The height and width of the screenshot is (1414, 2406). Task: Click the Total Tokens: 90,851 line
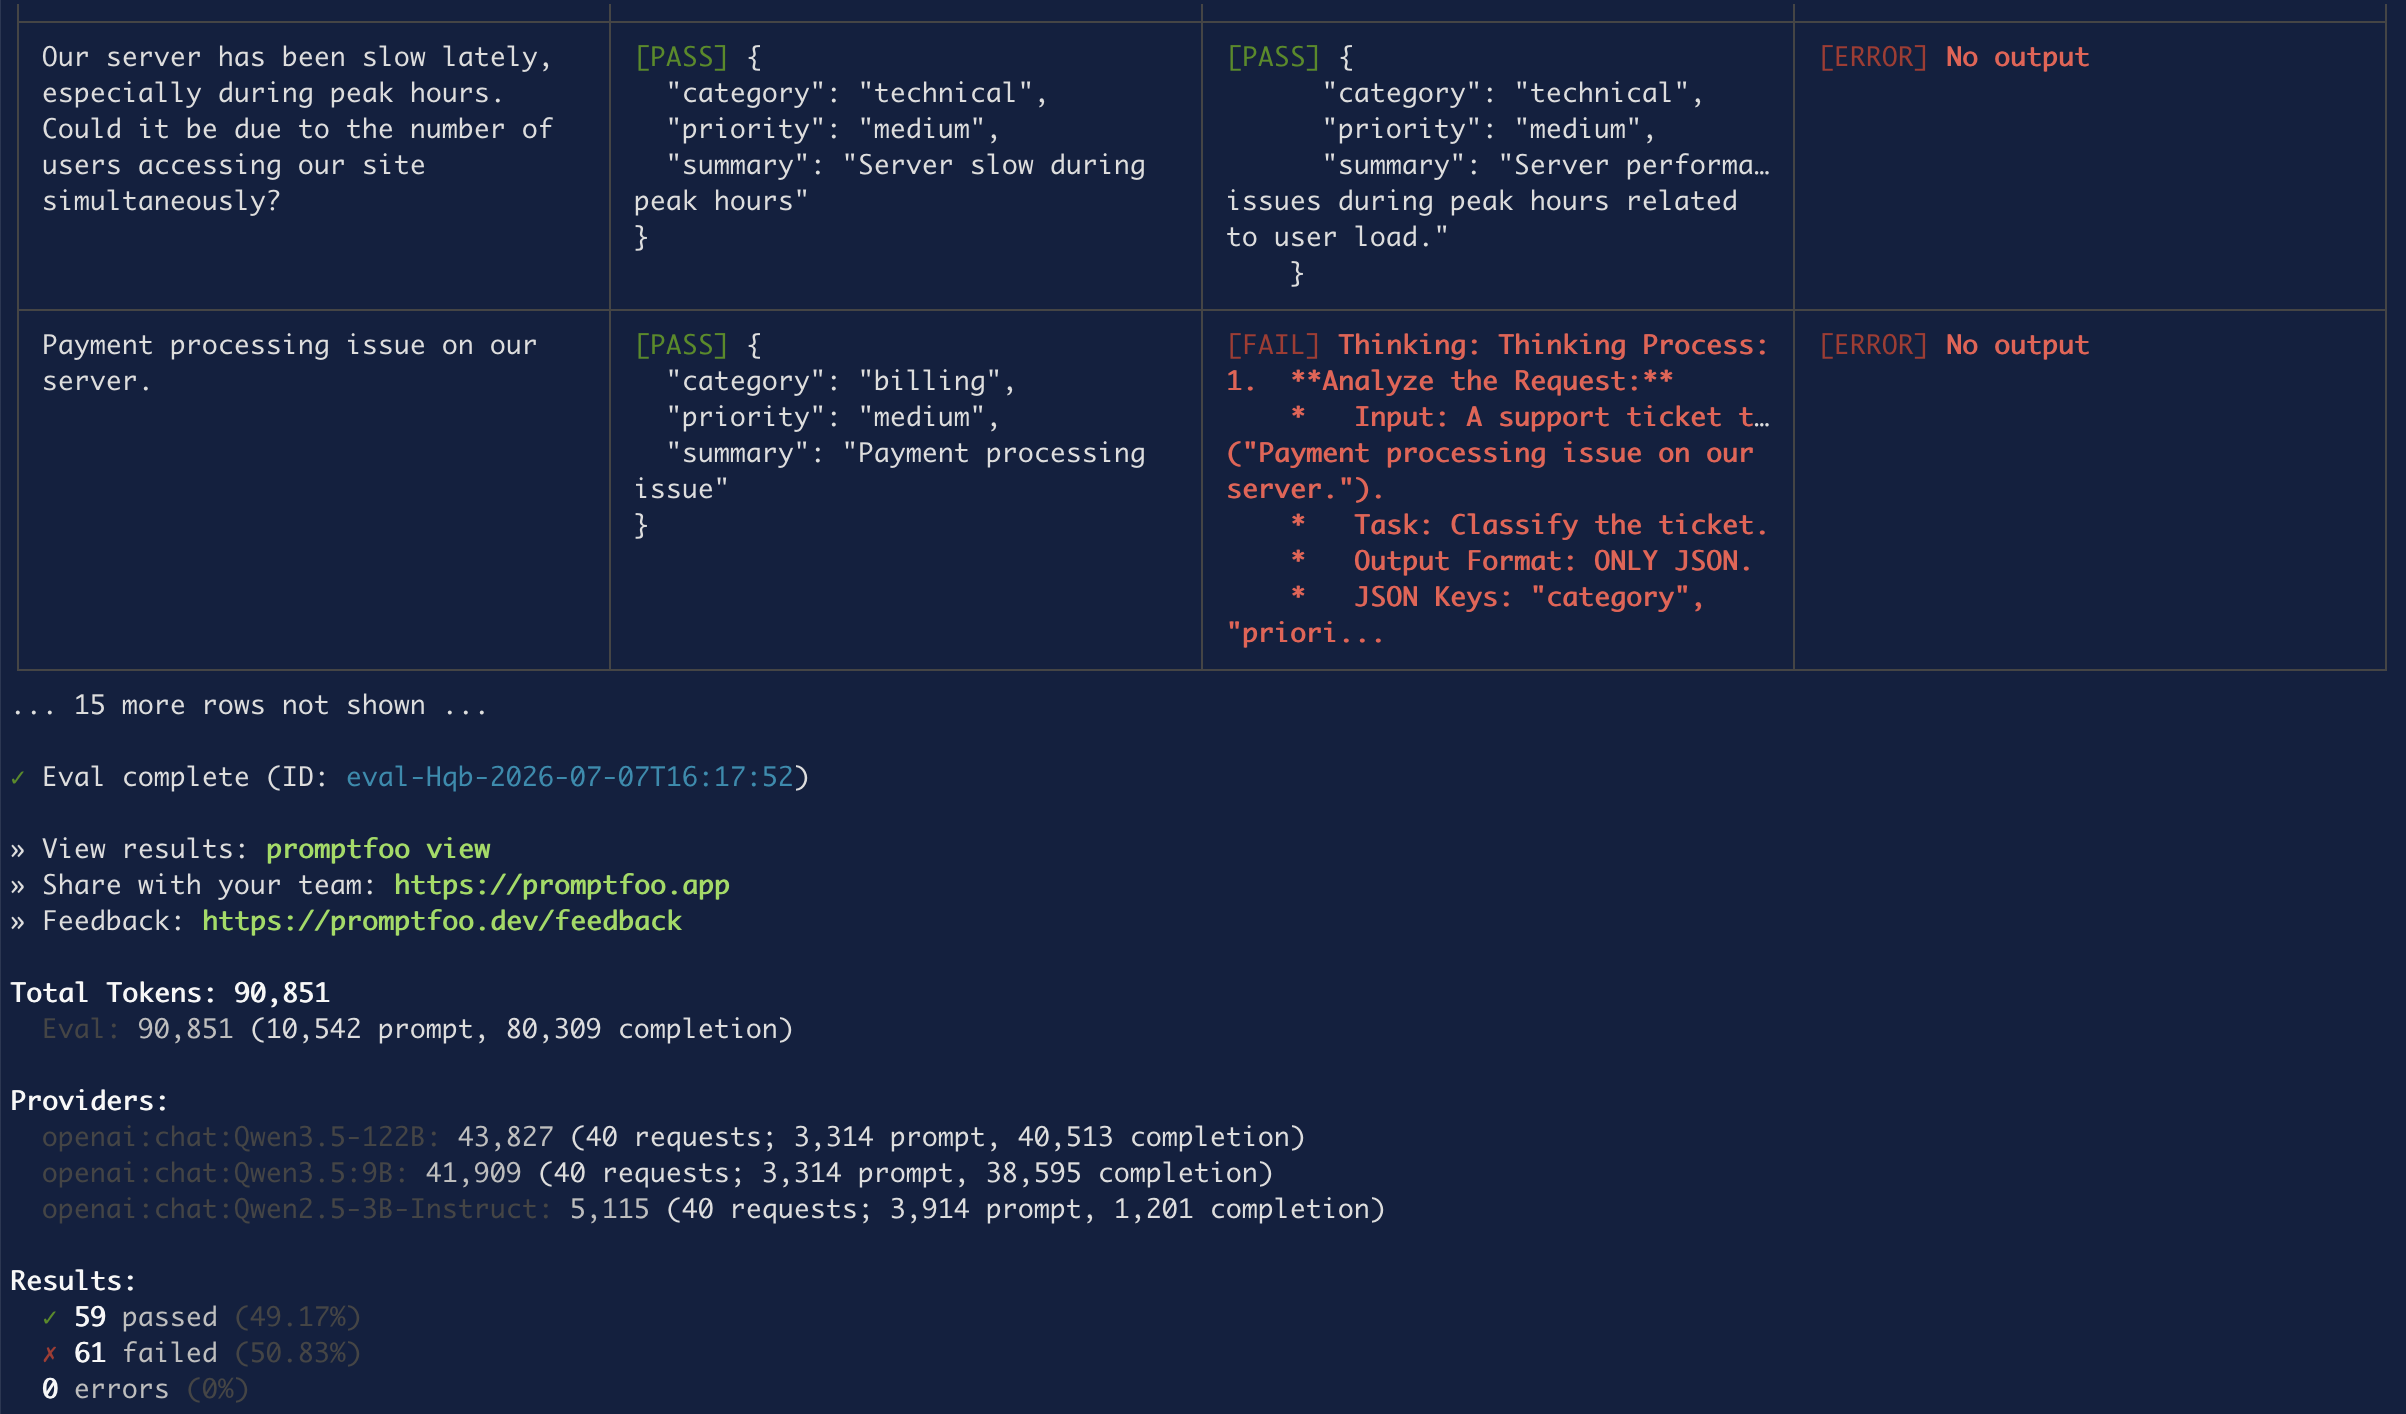tap(170, 993)
